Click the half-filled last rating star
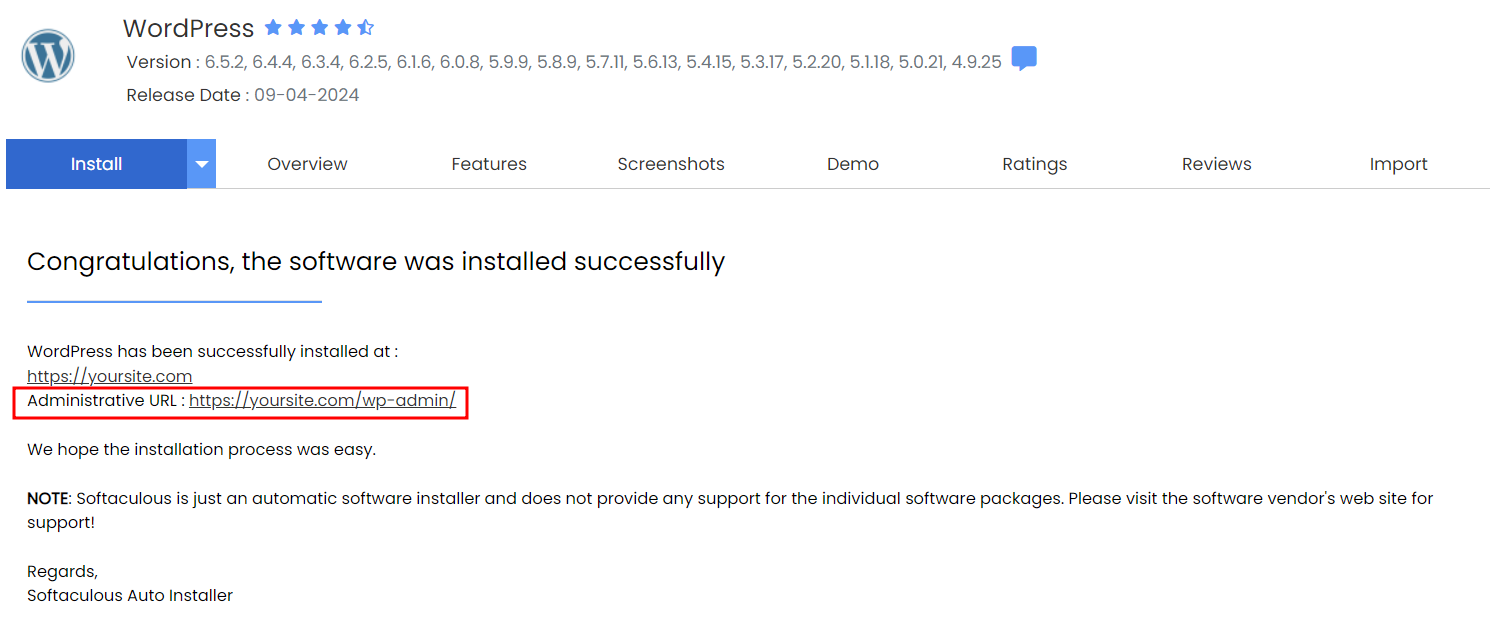The image size is (1496, 641). click(365, 28)
